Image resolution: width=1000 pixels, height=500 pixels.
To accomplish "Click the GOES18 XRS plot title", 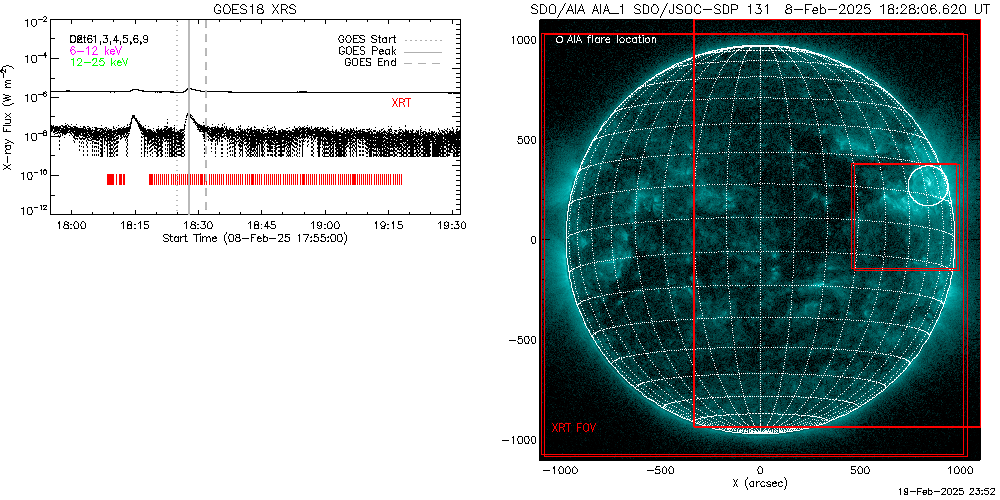I will (257, 11).
